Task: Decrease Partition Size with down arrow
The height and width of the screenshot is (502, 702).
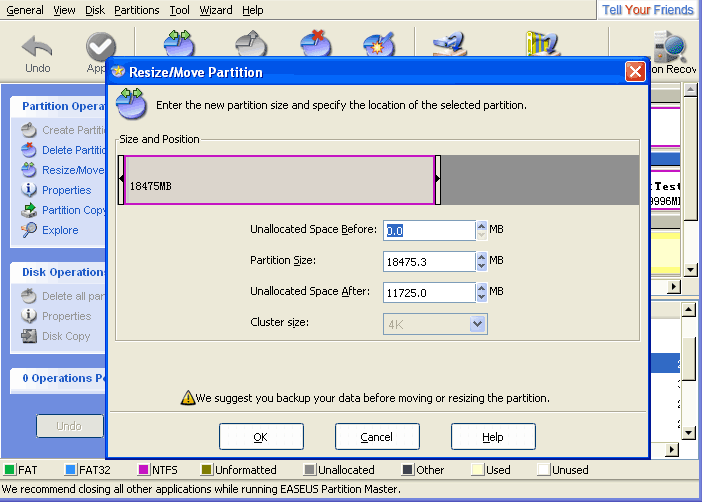Action: point(481,266)
